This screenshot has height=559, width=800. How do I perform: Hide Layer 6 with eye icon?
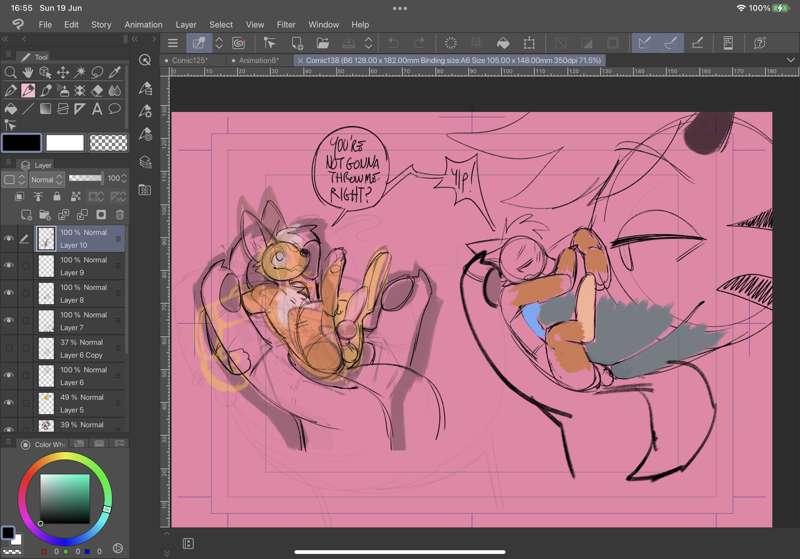(9, 375)
